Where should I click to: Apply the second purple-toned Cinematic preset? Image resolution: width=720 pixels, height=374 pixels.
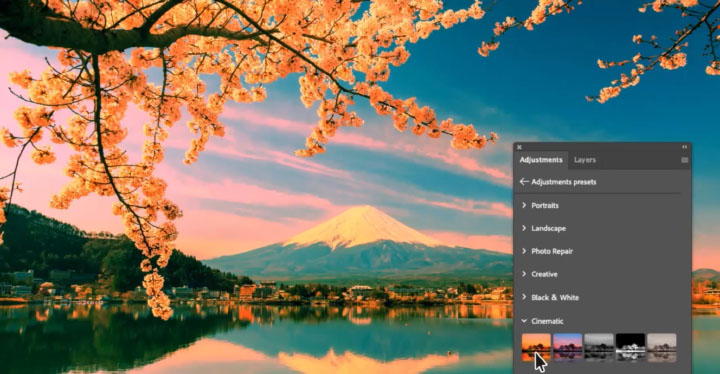(568, 347)
